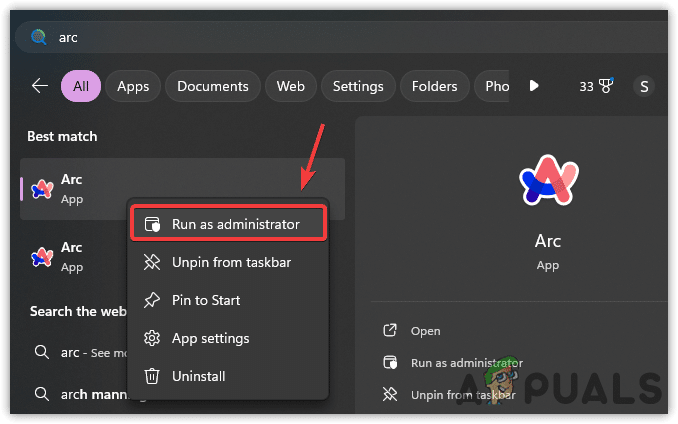Switch to the Documents filter tab
This screenshot has width=678, height=424.
(213, 86)
